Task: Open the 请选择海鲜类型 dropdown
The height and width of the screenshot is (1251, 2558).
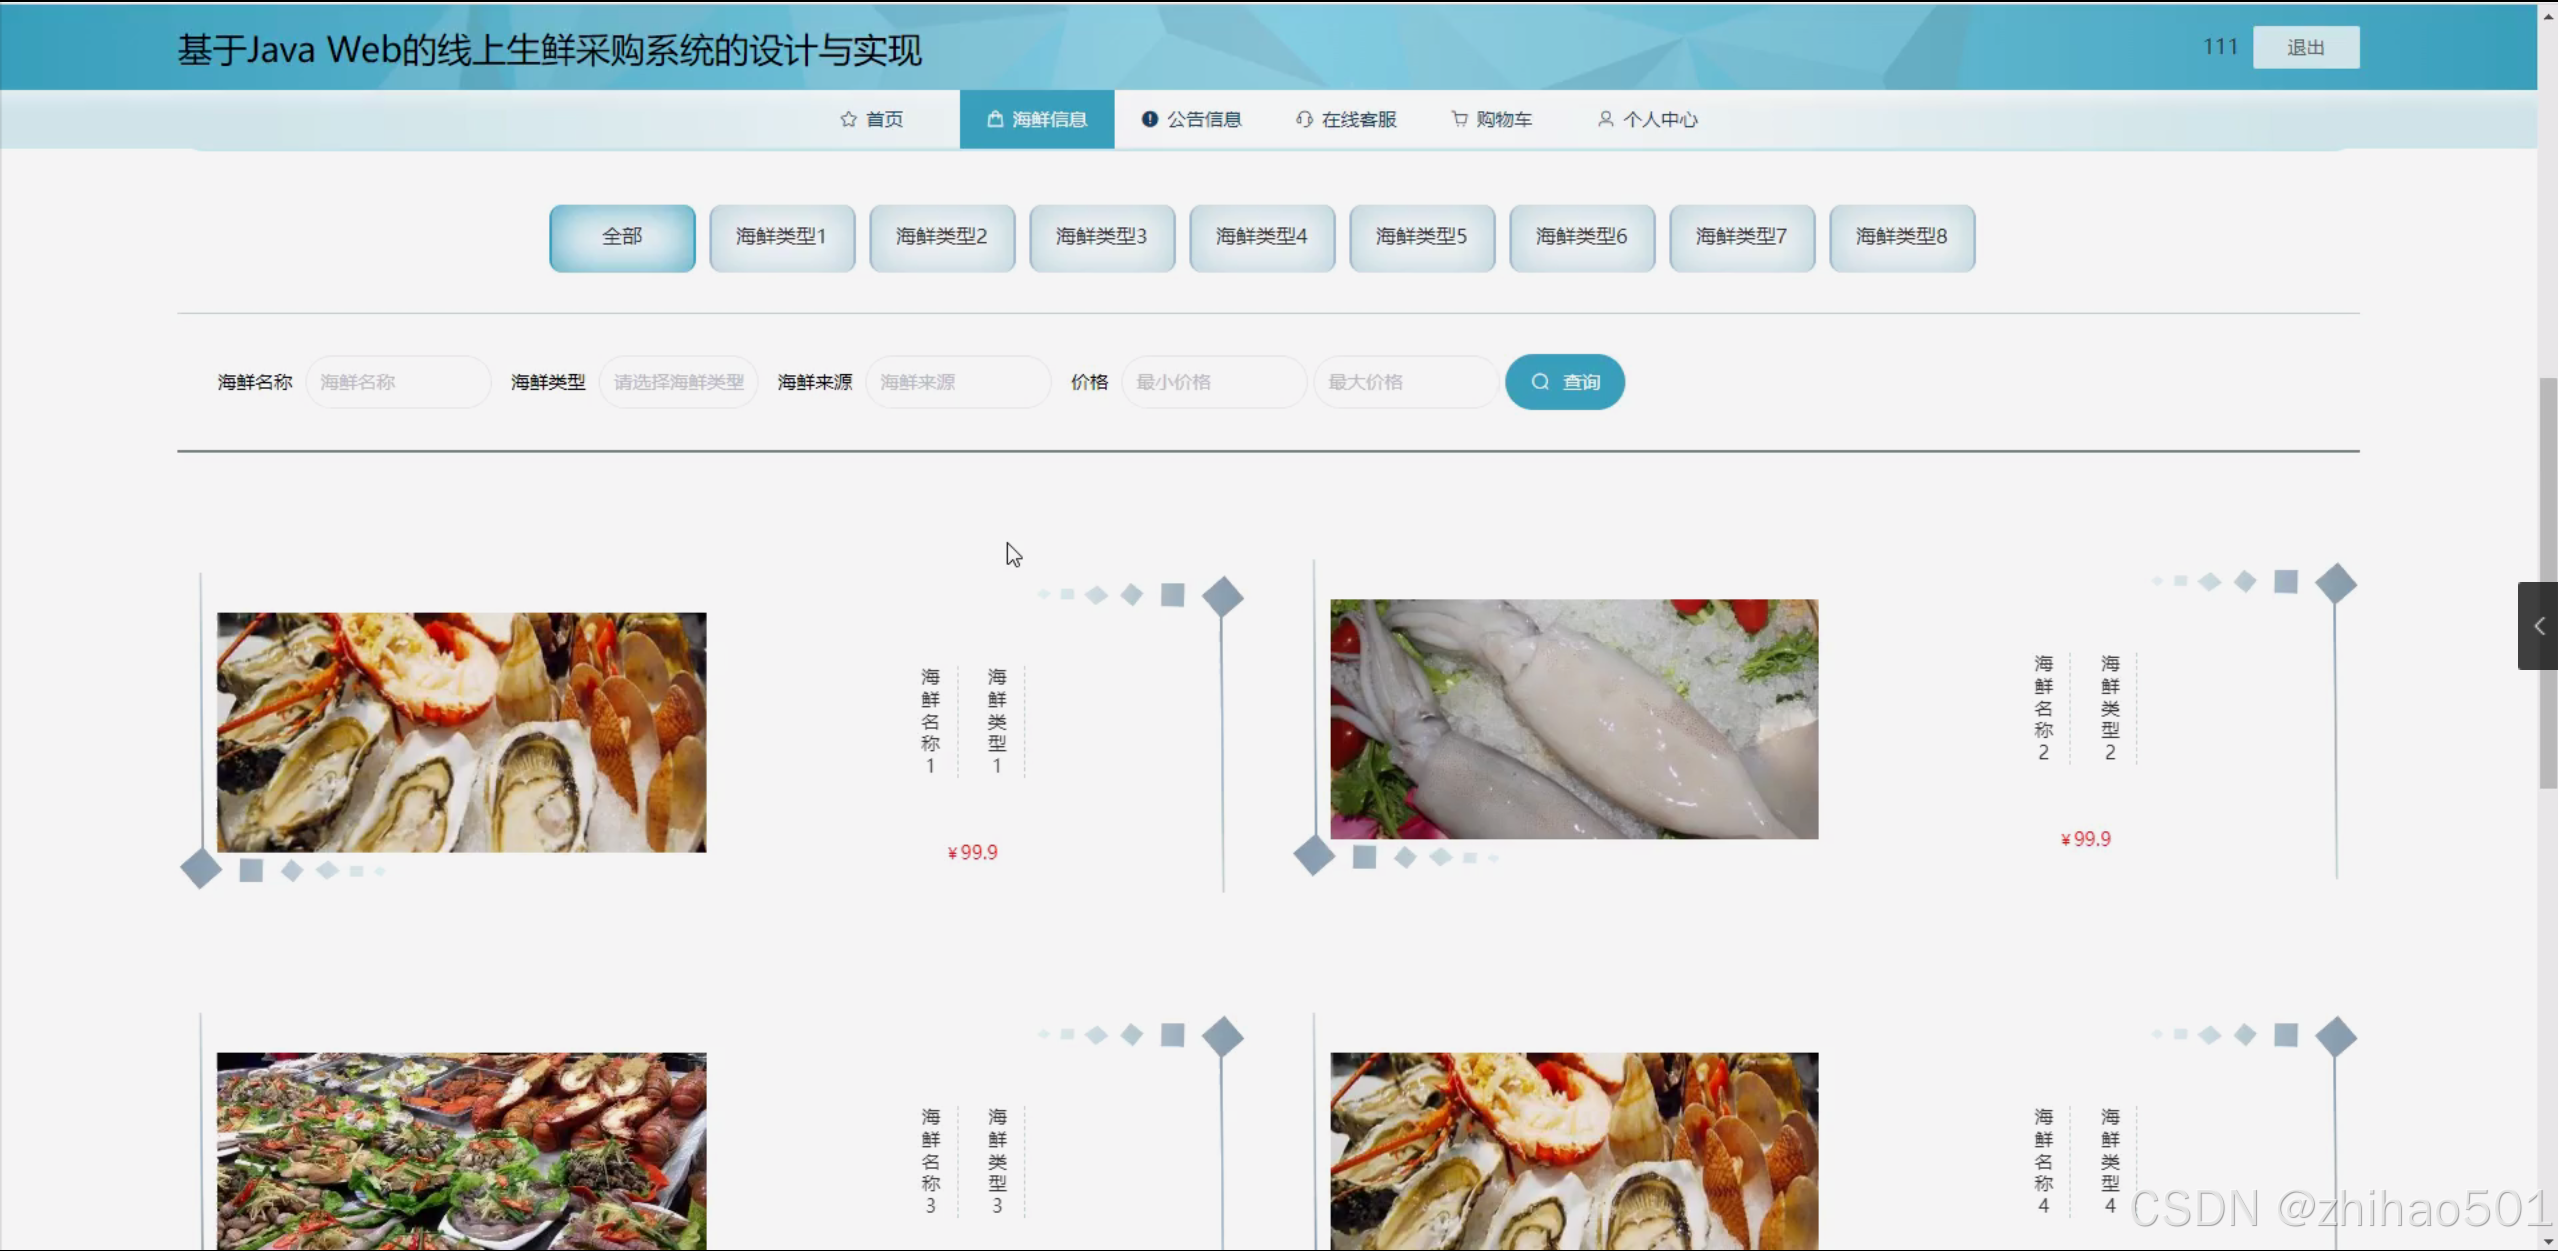Action: (x=678, y=381)
